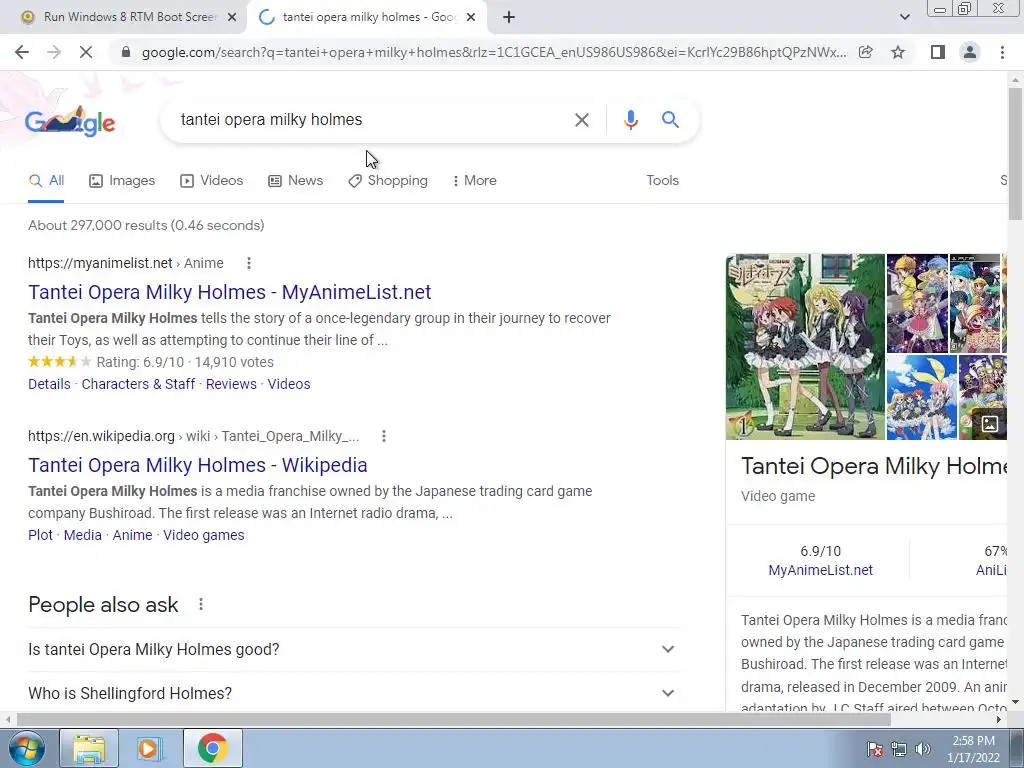Click the vertical page scrollbar
The image size is (1024, 768).
[1016, 153]
